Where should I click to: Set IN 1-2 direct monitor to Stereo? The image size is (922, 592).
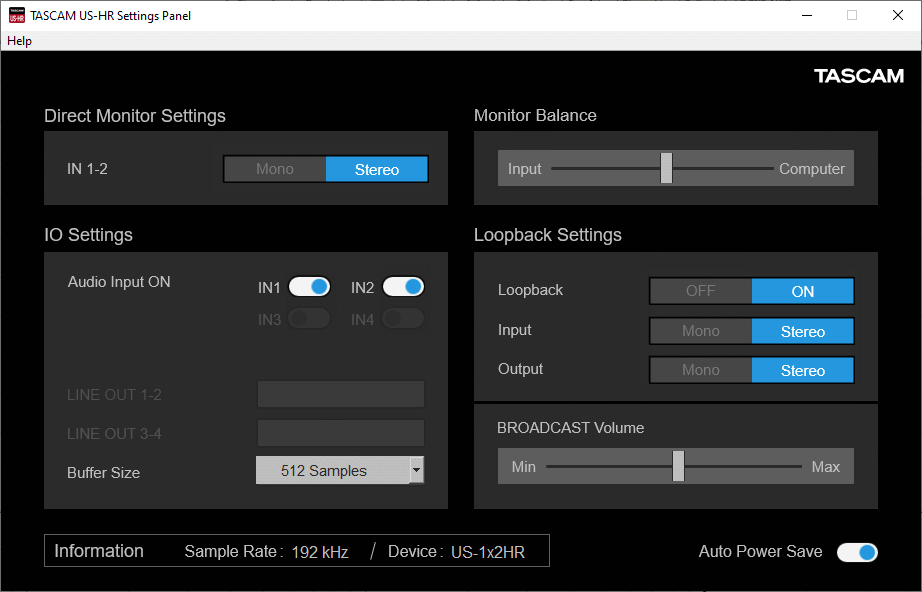tap(377, 169)
